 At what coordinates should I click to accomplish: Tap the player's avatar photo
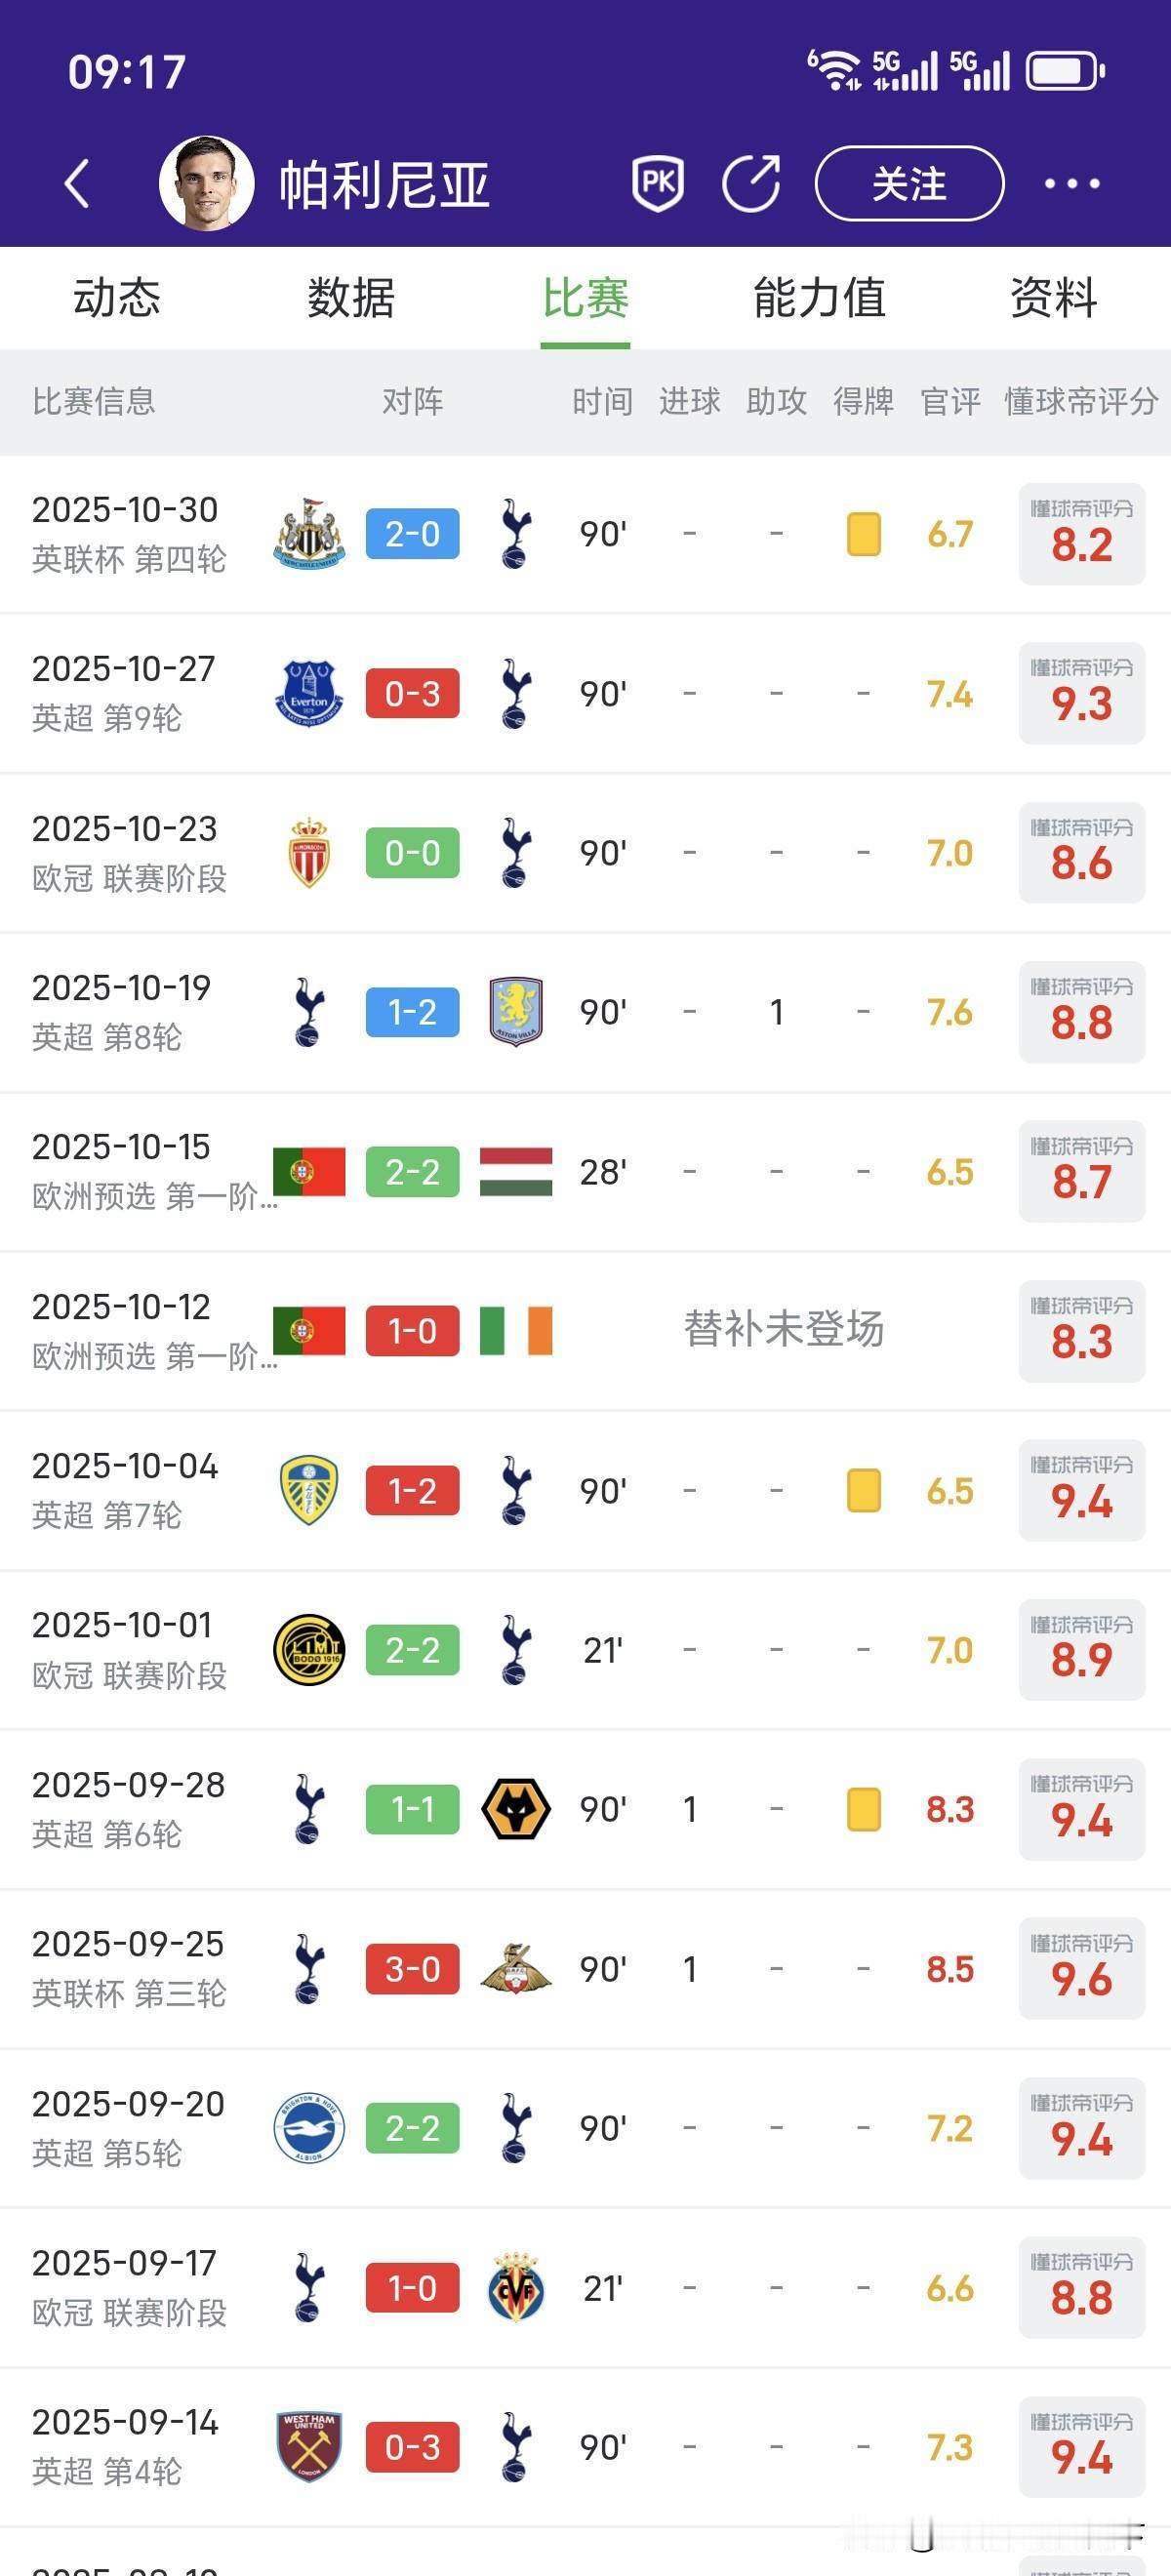[x=207, y=184]
